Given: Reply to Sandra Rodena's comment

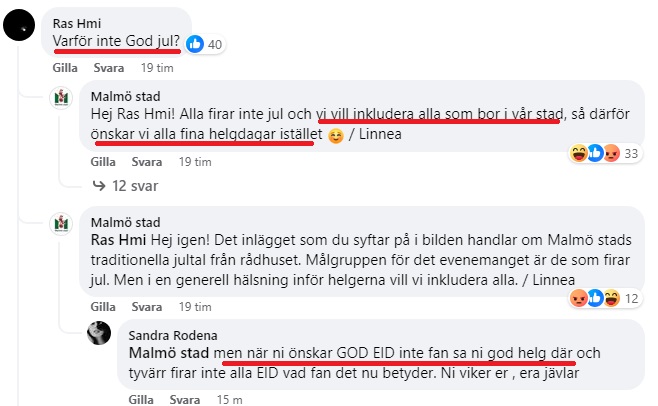Looking at the screenshot, I should [186, 400].
